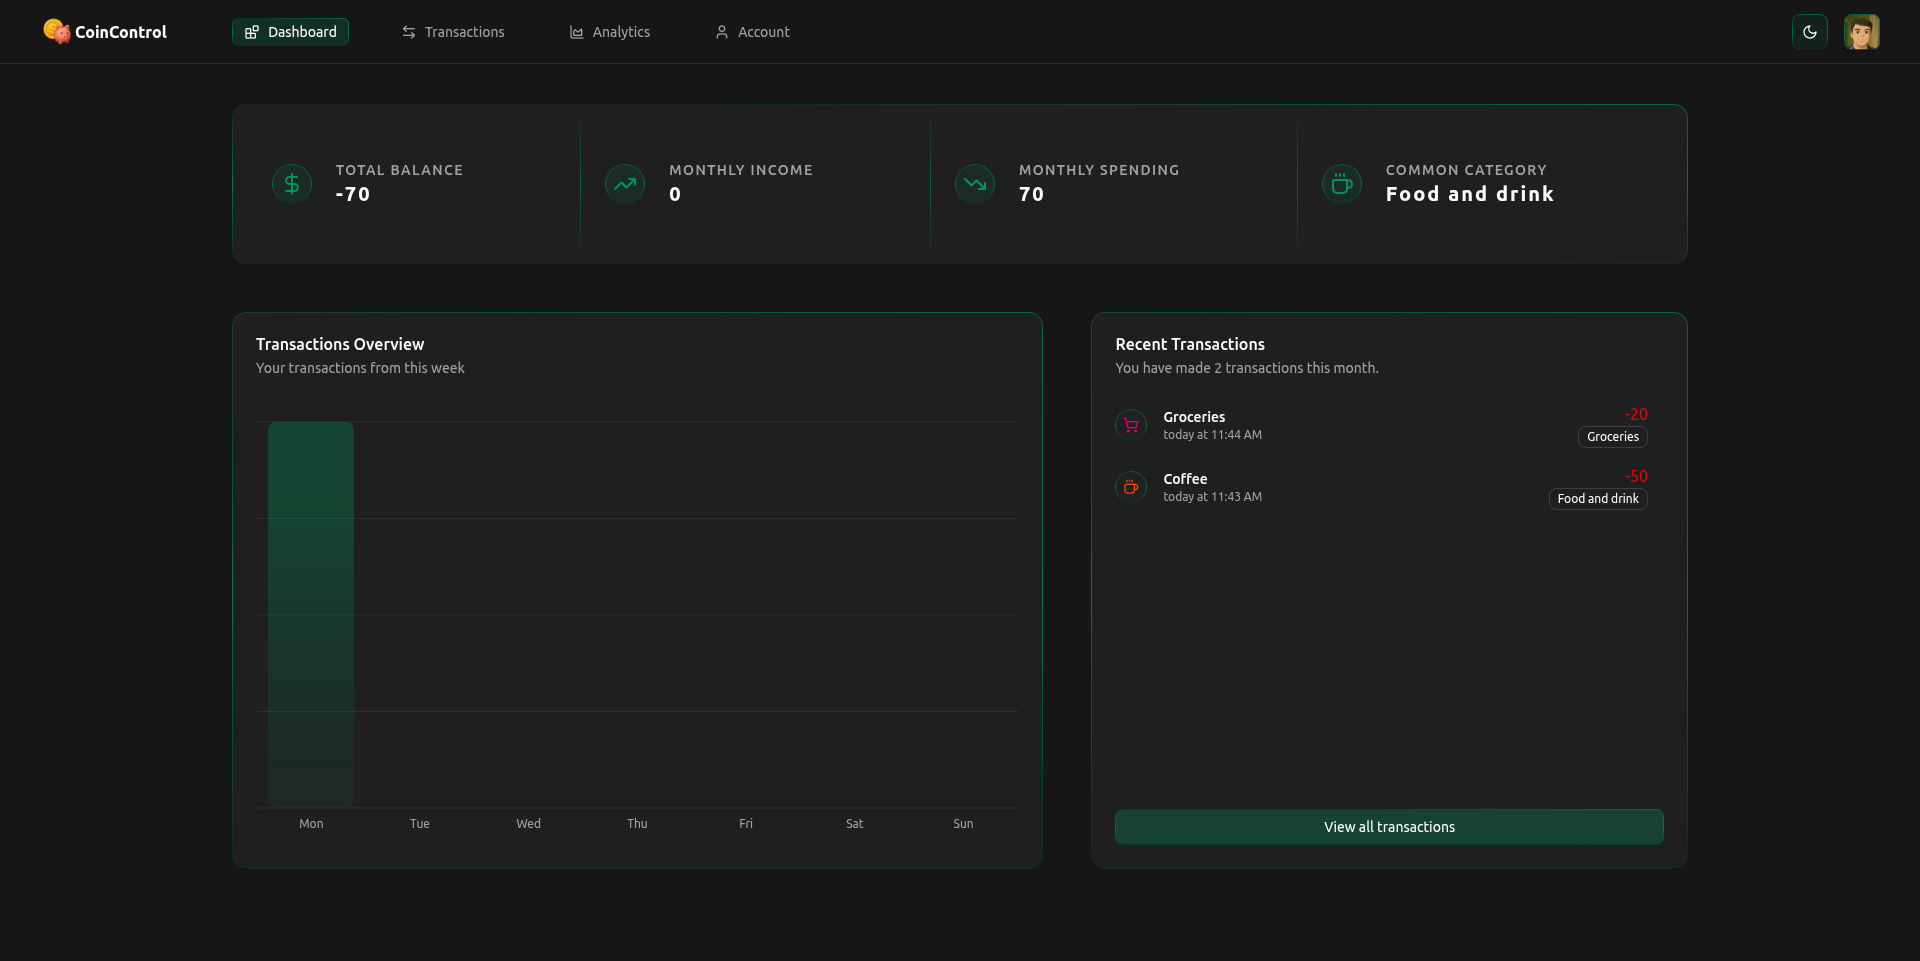The image size is (1920, 961).
Task: Click the coffee icon beside the Coffee transaction
Action: pos(1130,487)
